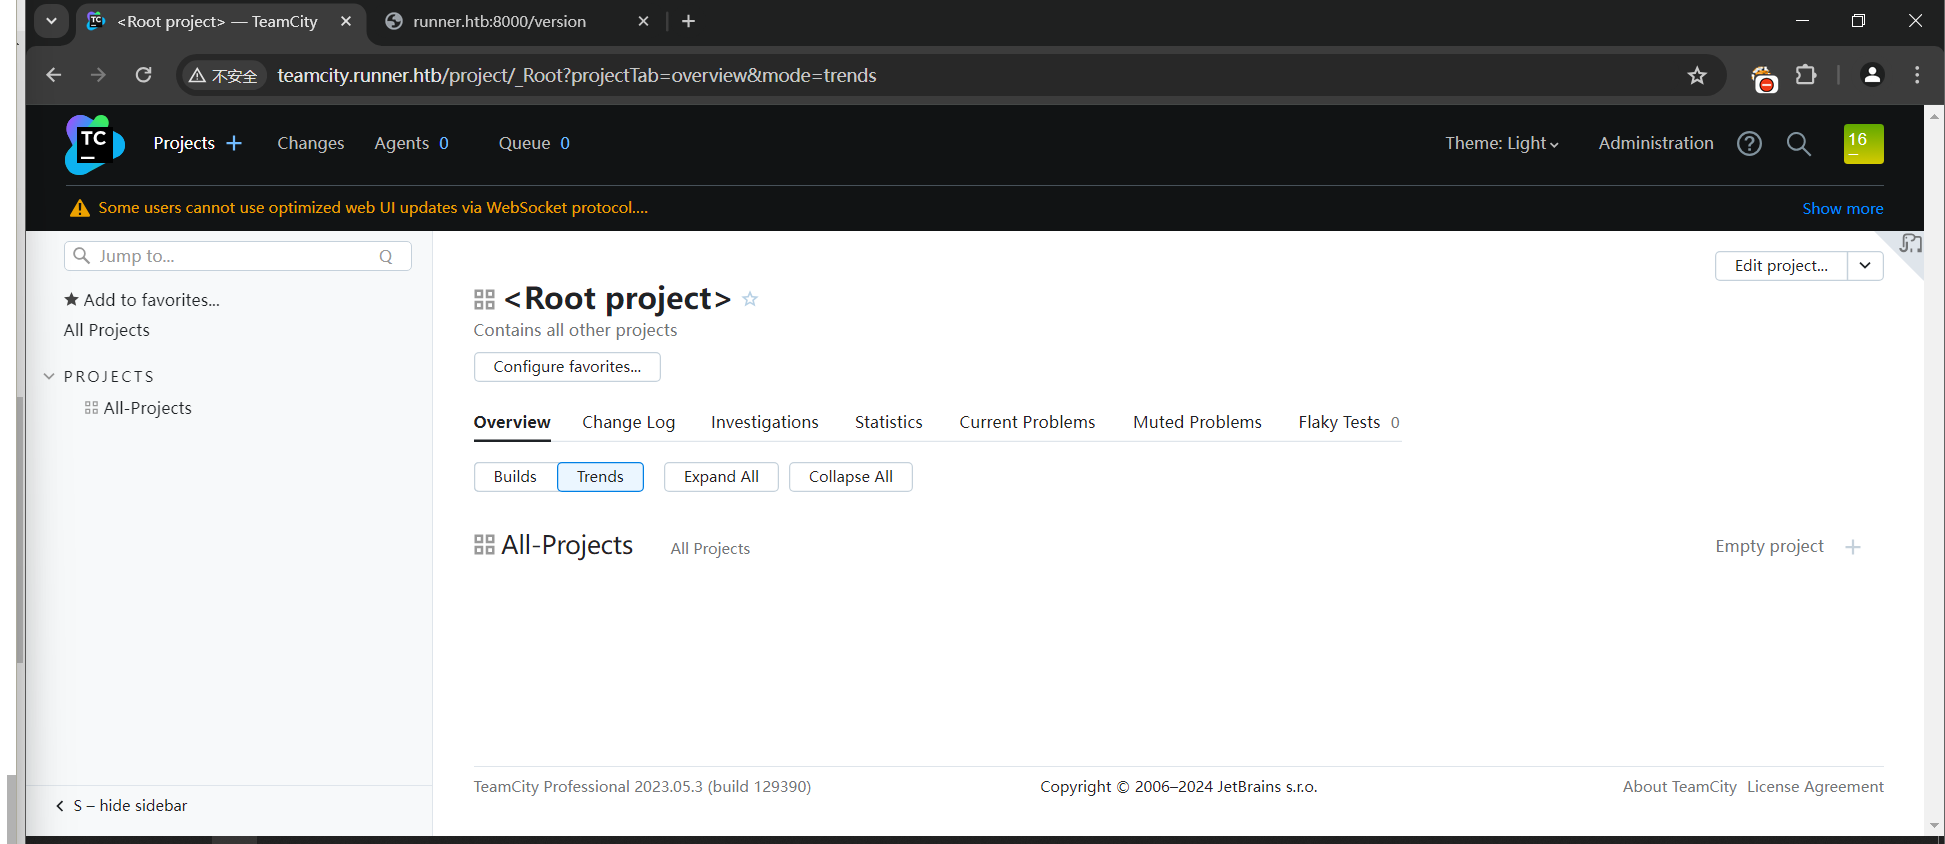Viewport: 1945px width, 844px height.
Task: Click Configure favorites button
Action: point(567,367)
